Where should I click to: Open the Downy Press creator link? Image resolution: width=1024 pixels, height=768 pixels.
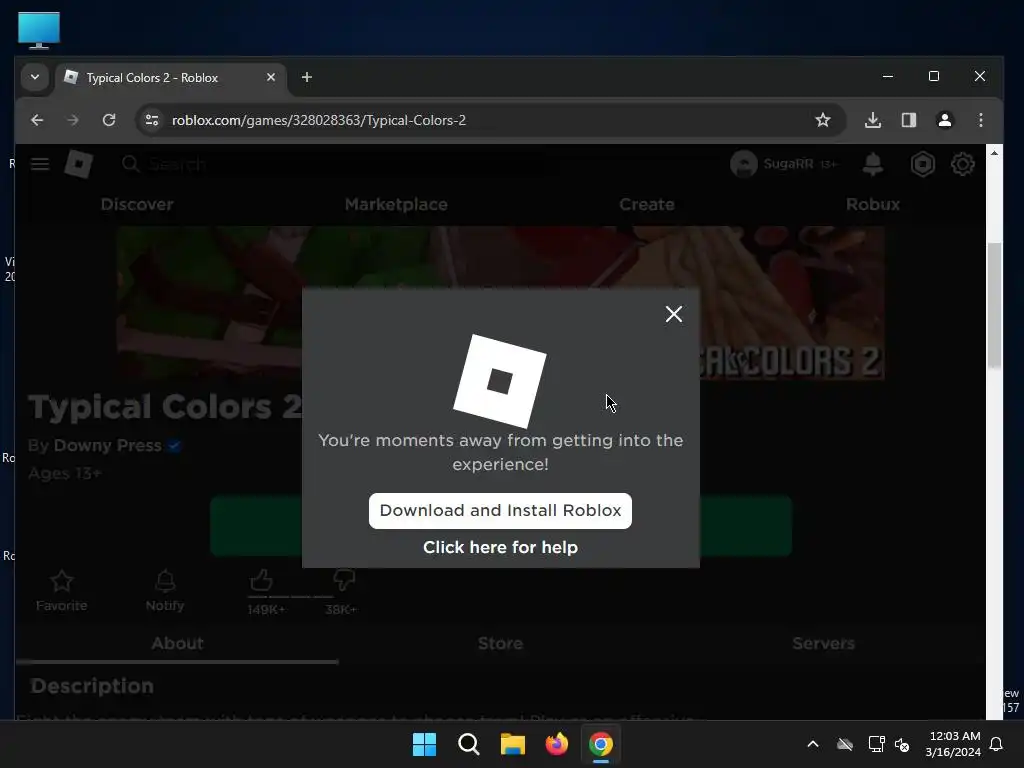point(107,445)
